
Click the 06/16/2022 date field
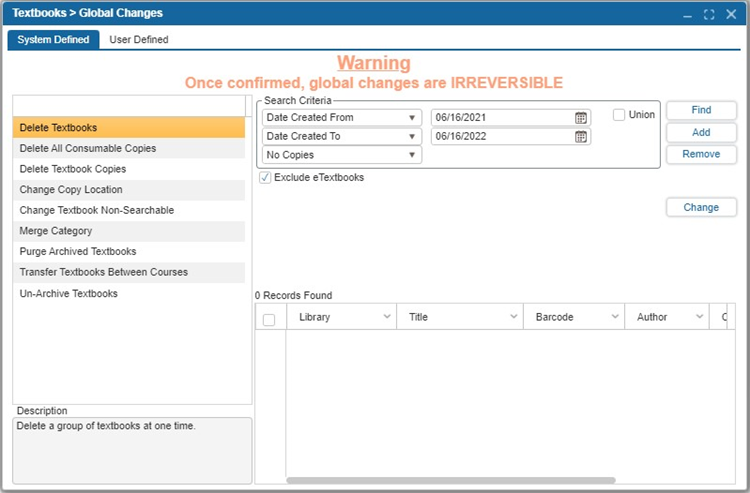click(x=511, y=136)
